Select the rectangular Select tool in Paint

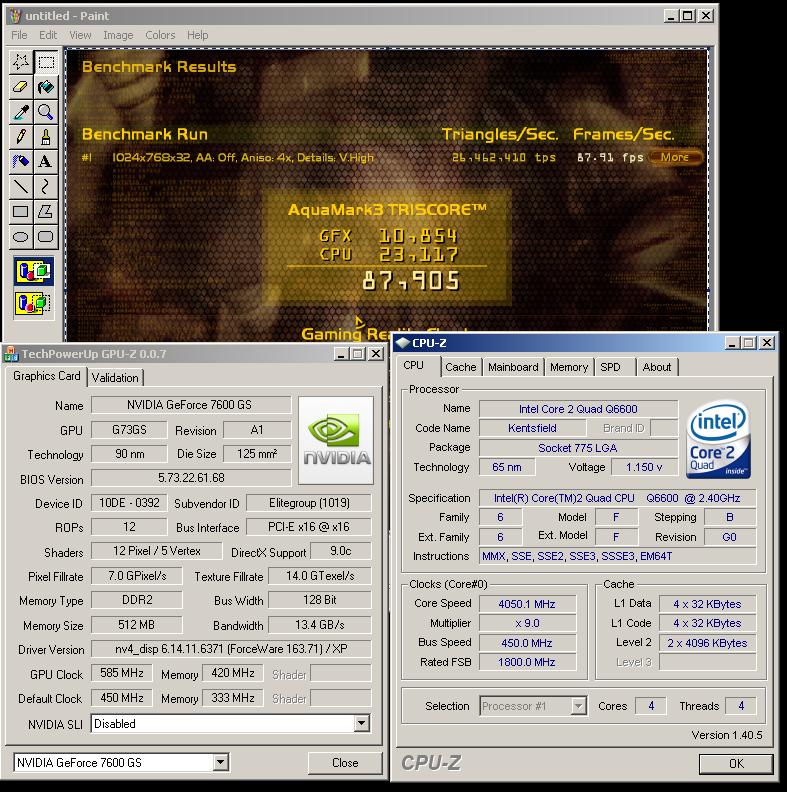click(46, 62)
